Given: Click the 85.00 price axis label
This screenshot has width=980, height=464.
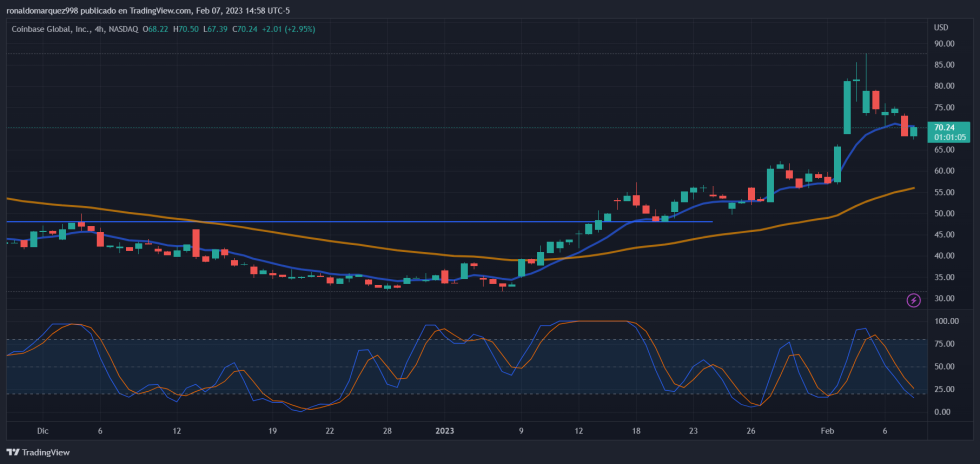Looking at the screenshot, I should (x=944, y=65).
